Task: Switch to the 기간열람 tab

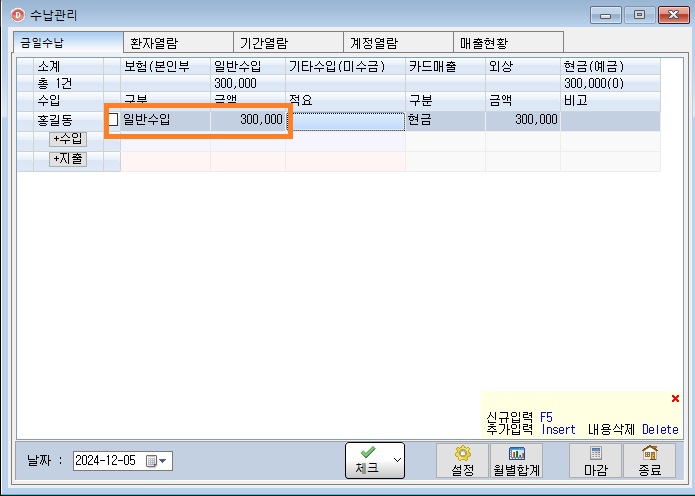Action: pyautogui.click(x=288, y=43)
